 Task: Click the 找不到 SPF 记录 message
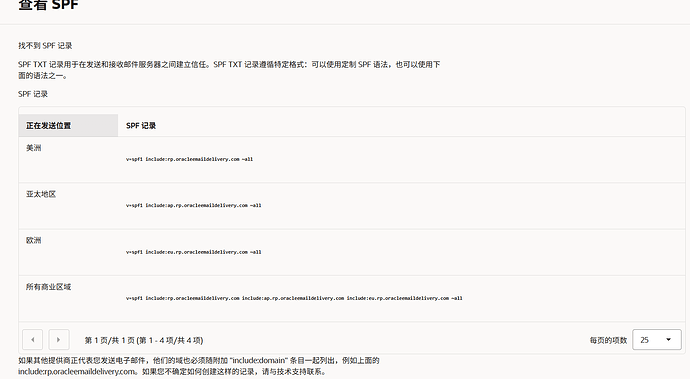pos(45,46)
